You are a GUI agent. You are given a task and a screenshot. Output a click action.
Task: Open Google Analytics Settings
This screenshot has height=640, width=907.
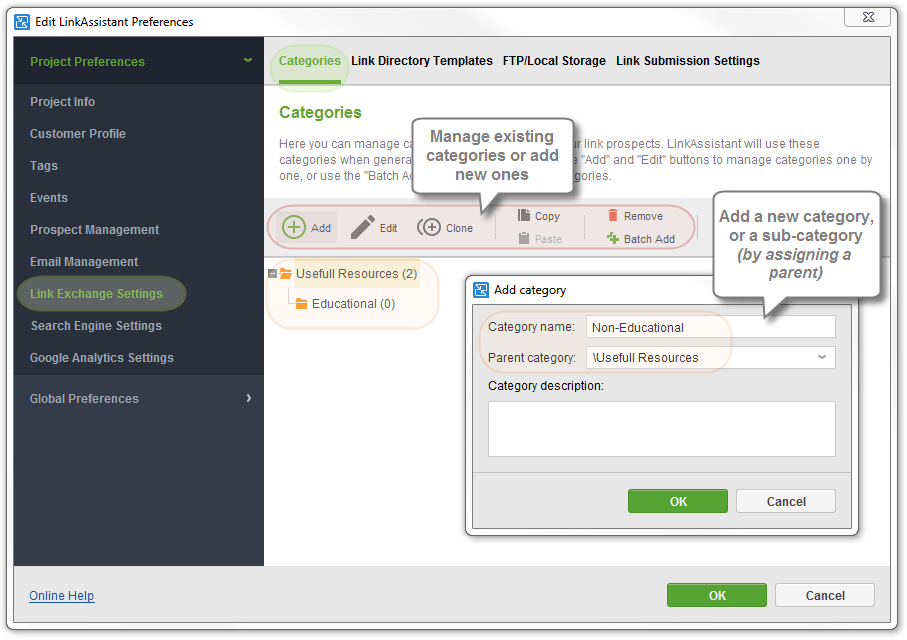coord(102,358)
